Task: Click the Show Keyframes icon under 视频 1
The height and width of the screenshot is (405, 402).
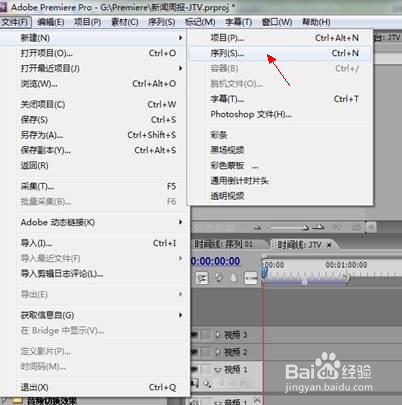Action: (x=207, y=384)
